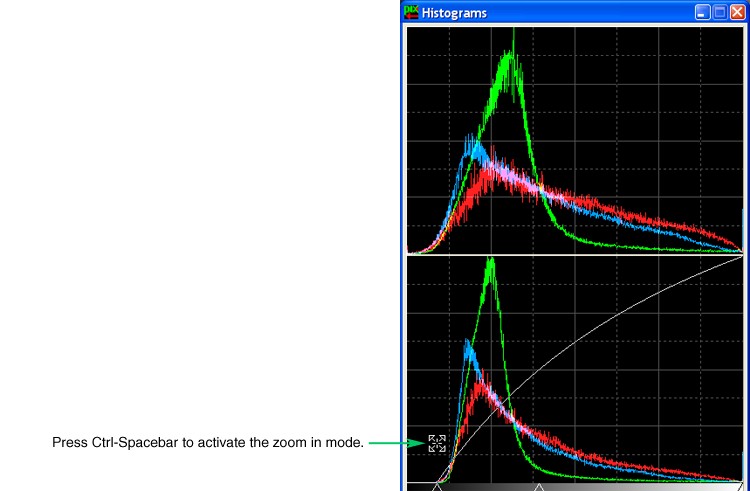The height and width of the screenshot is (491, 750).
Task: Maximize the Histograms window
Action: [x=719, y=12]
